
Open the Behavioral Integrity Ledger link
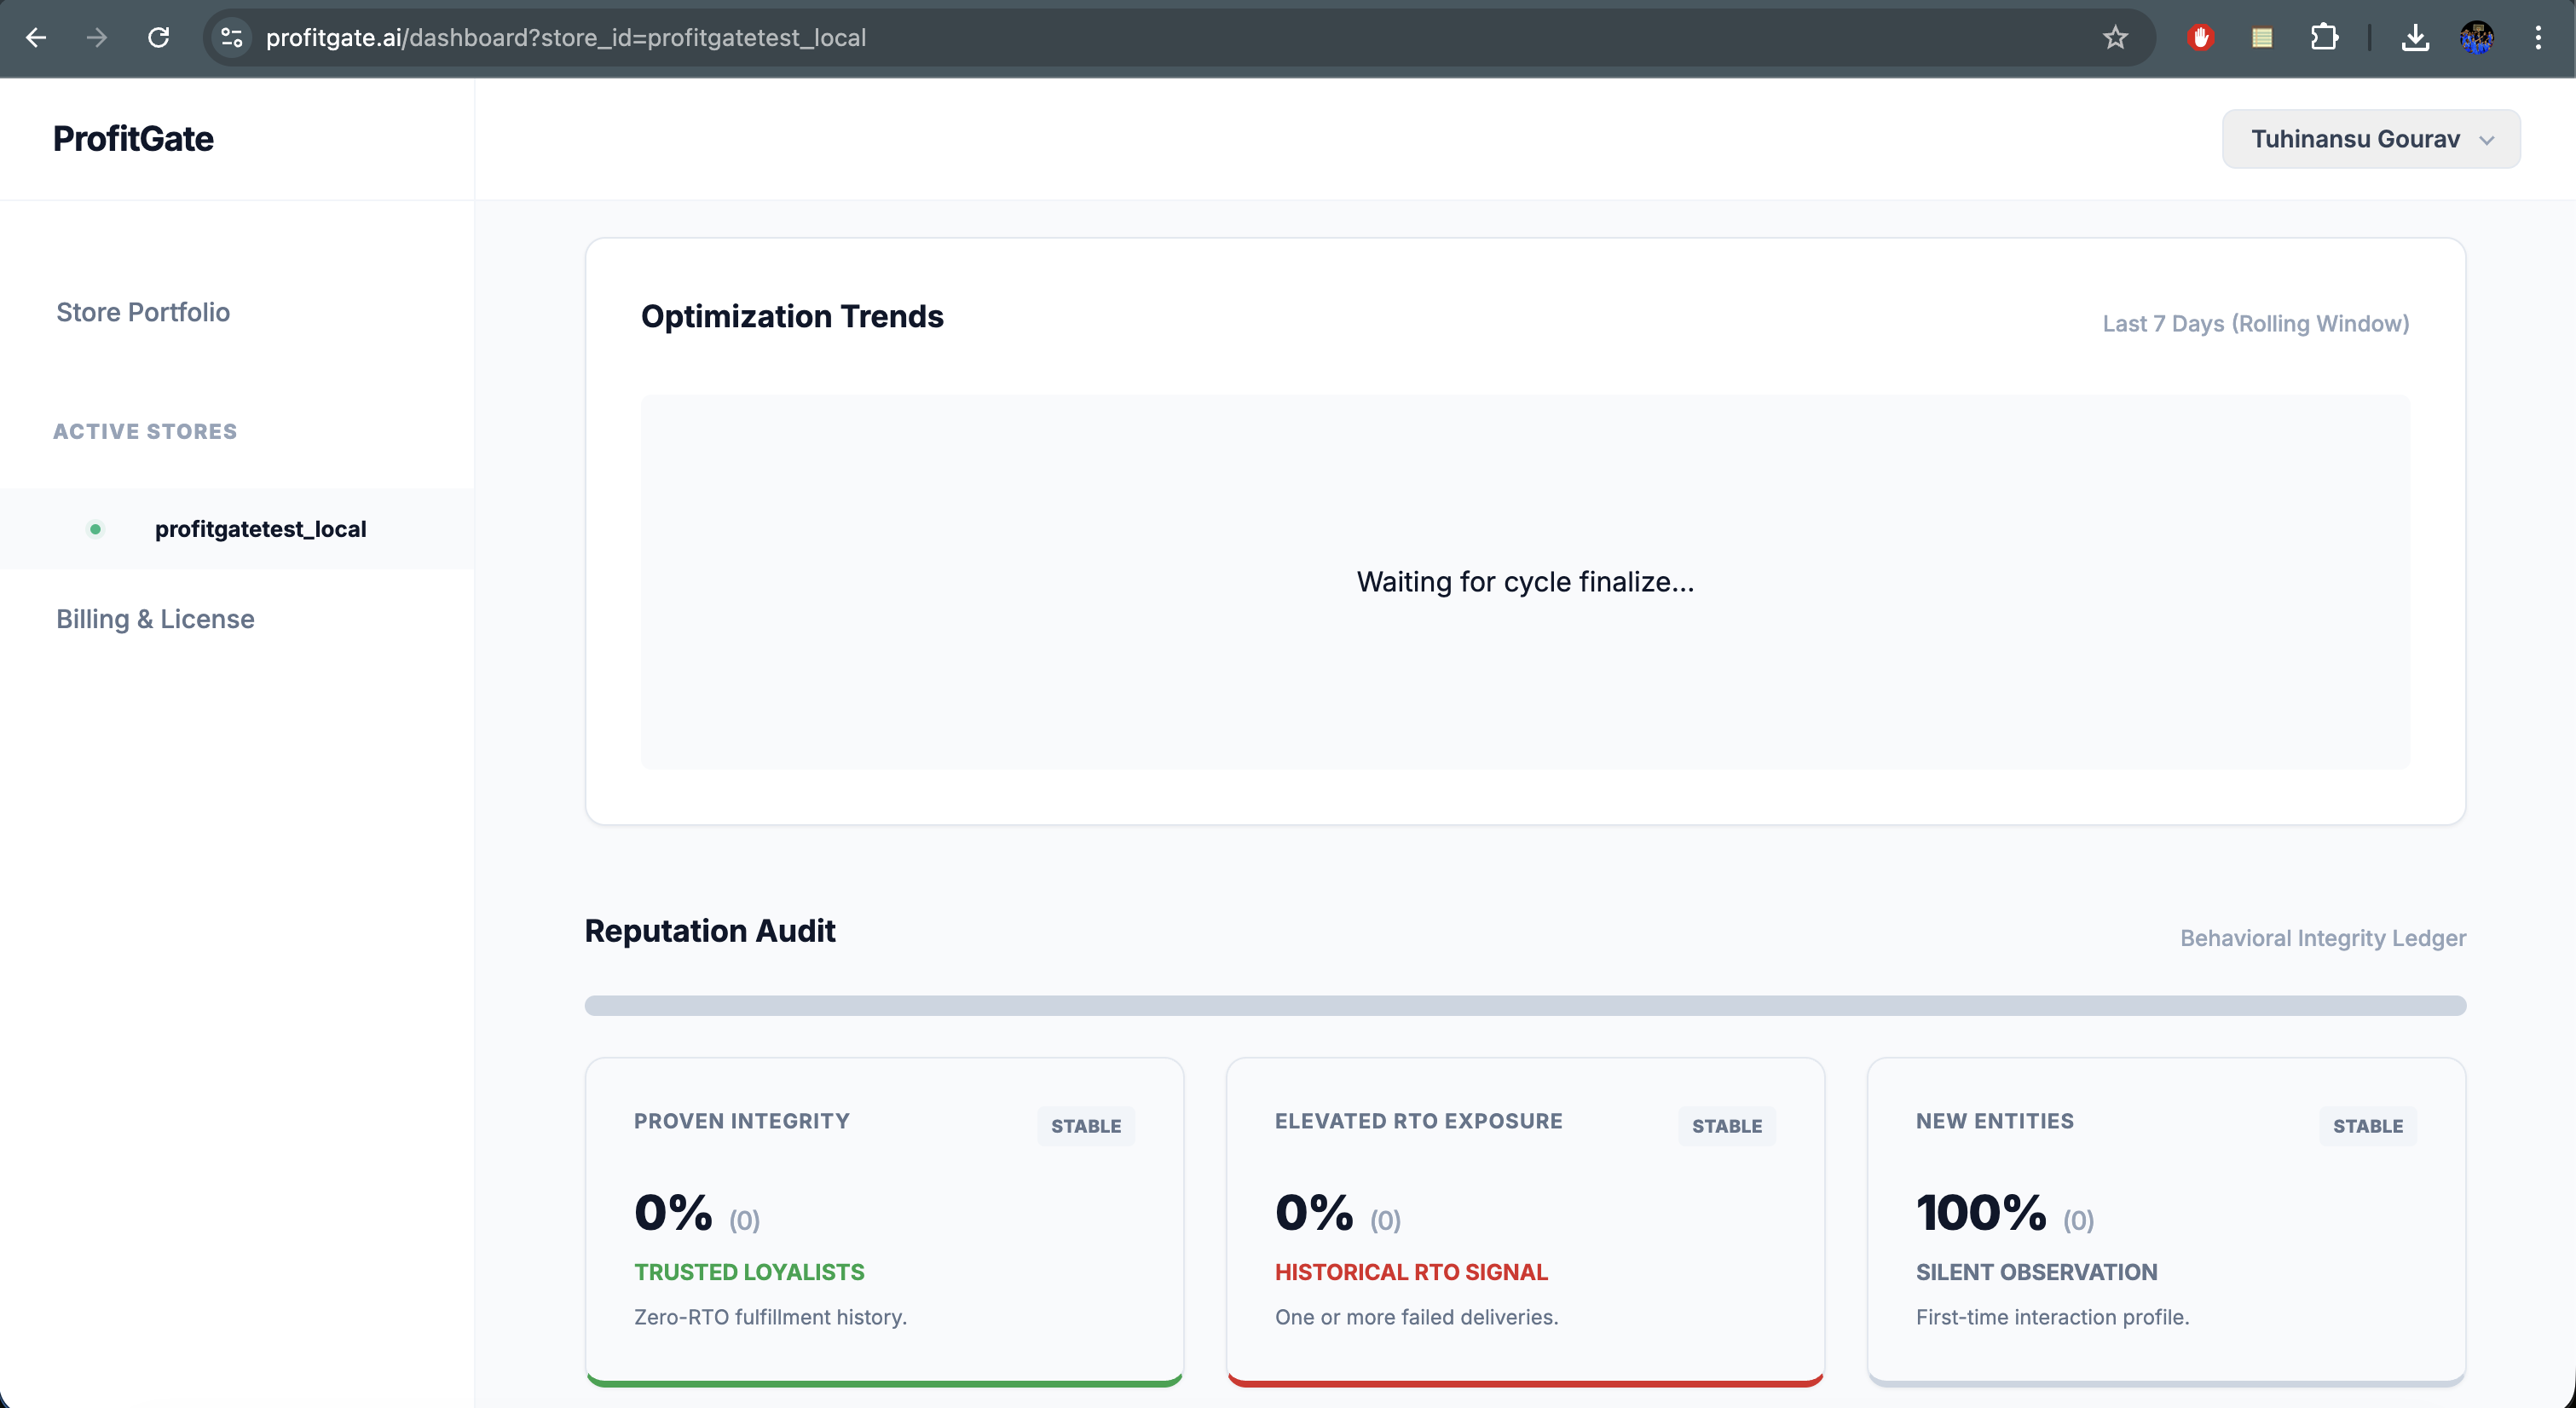coord(2322,938)
